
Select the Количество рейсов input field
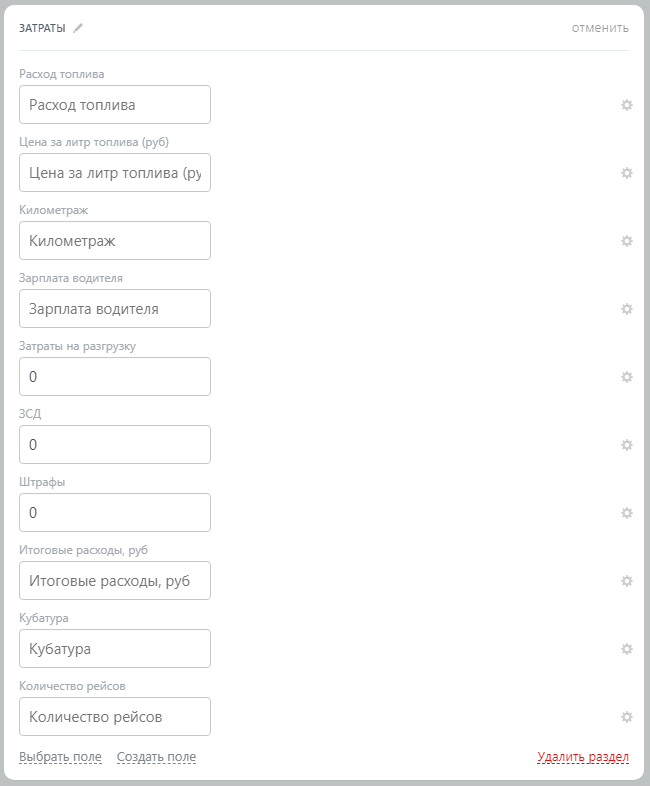click(115, 716)
